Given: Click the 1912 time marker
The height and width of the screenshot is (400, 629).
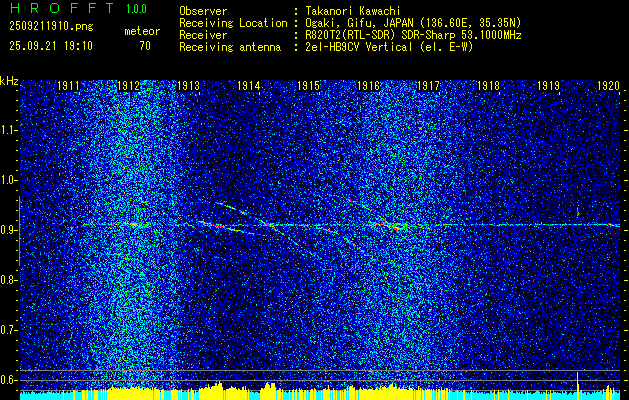Looking at the screenshot, I should pyautogui.click(x=128, y=85).
